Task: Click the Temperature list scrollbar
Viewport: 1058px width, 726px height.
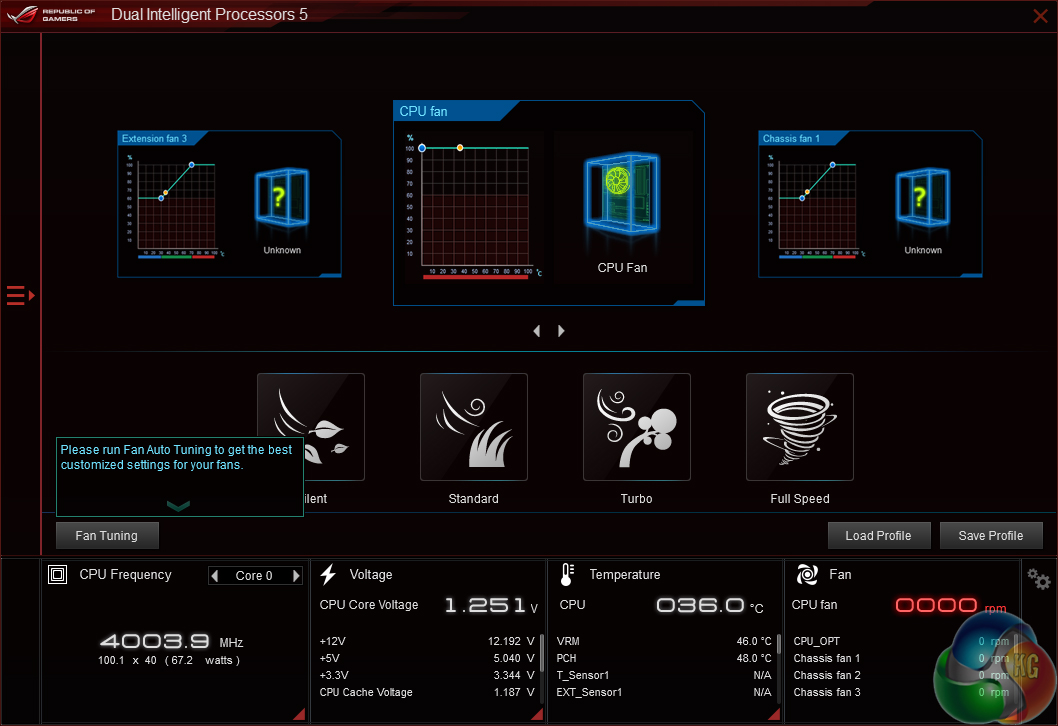Action: pyautogui.click(x=779, y=644)
